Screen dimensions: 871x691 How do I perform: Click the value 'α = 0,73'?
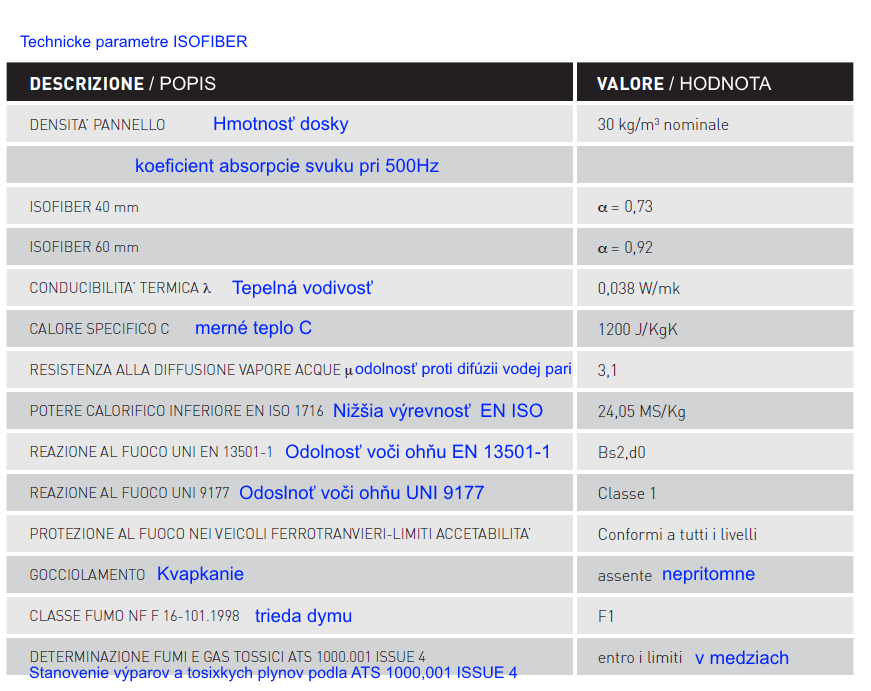pos(625,207)
